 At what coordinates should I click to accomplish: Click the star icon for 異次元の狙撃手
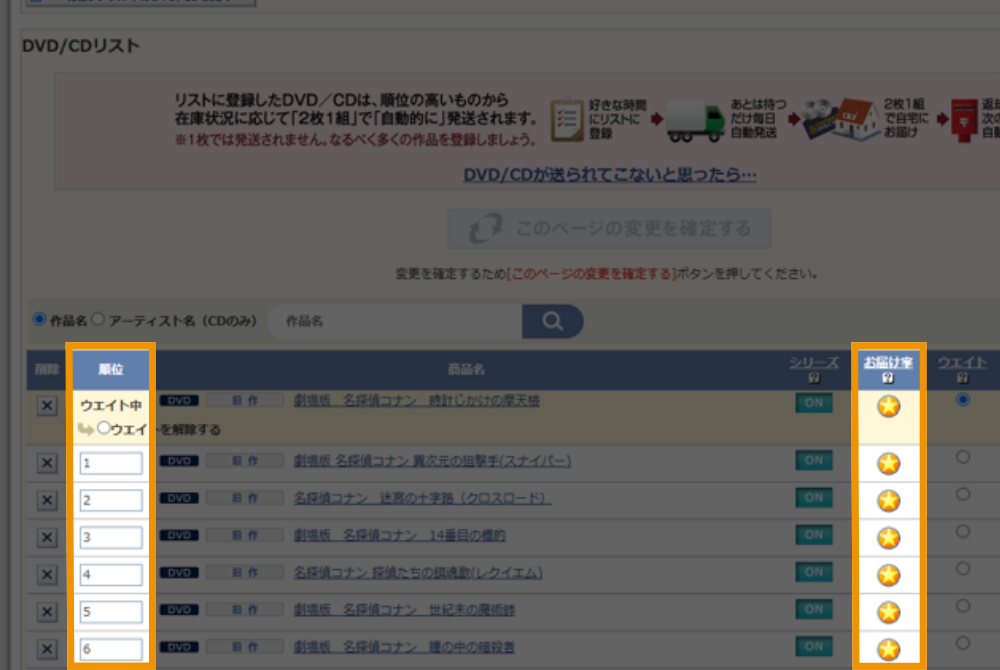(888, 463)
